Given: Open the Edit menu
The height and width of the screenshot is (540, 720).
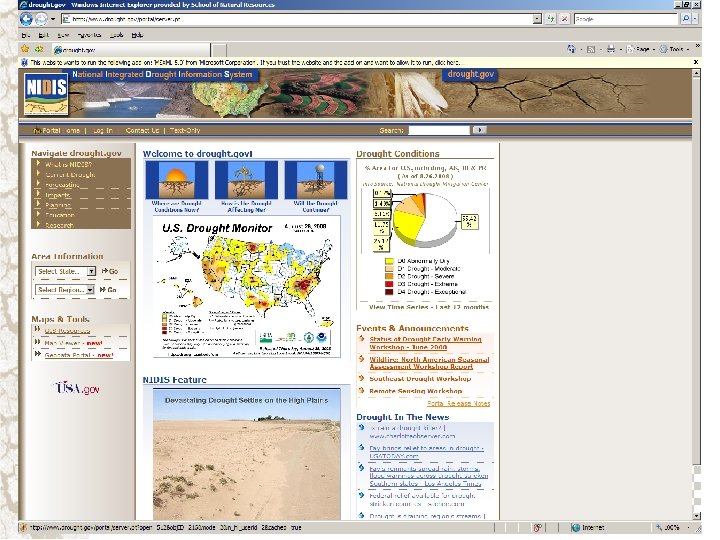Looking at the screenshot, I should point(43,35).
